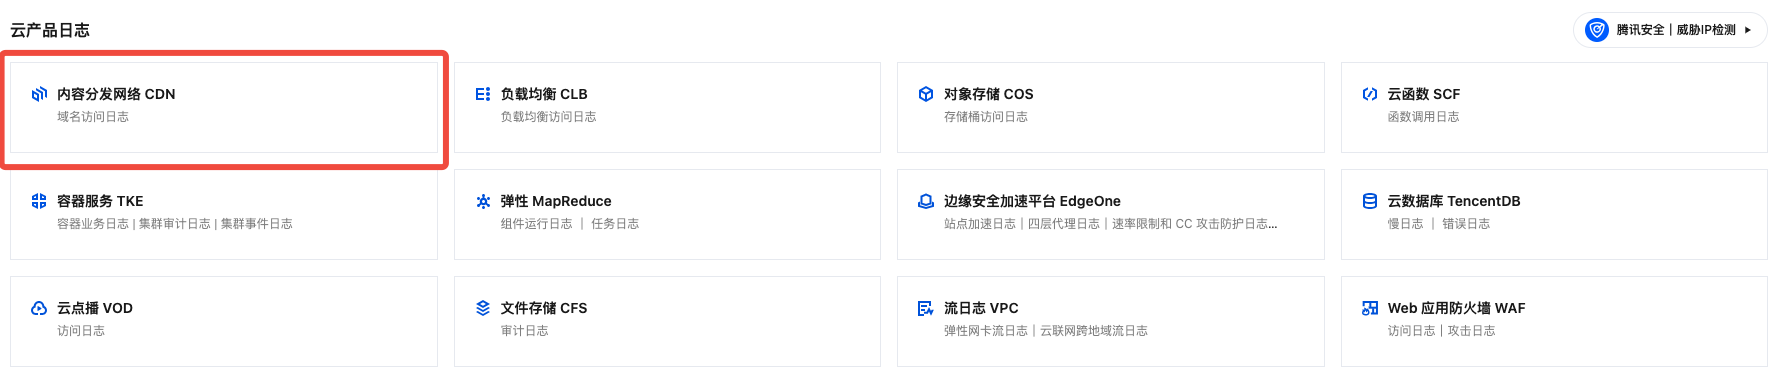Viewport: 1781px width, 383px height.
Task: Select Web 应用防火墙 WAF card
Action: tap(1554, 321)
